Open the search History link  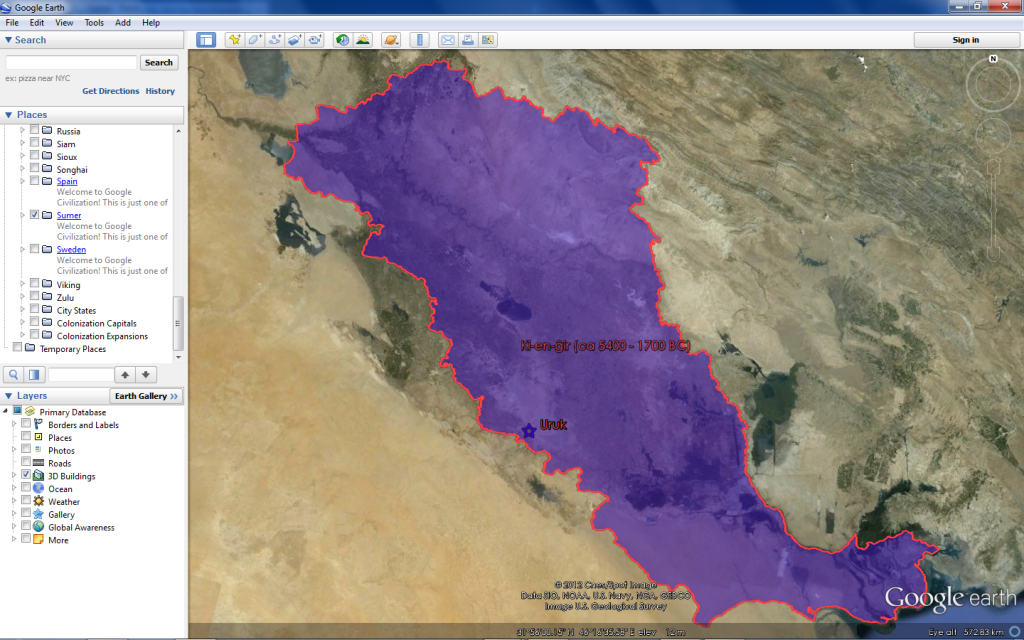coord(160,91)
